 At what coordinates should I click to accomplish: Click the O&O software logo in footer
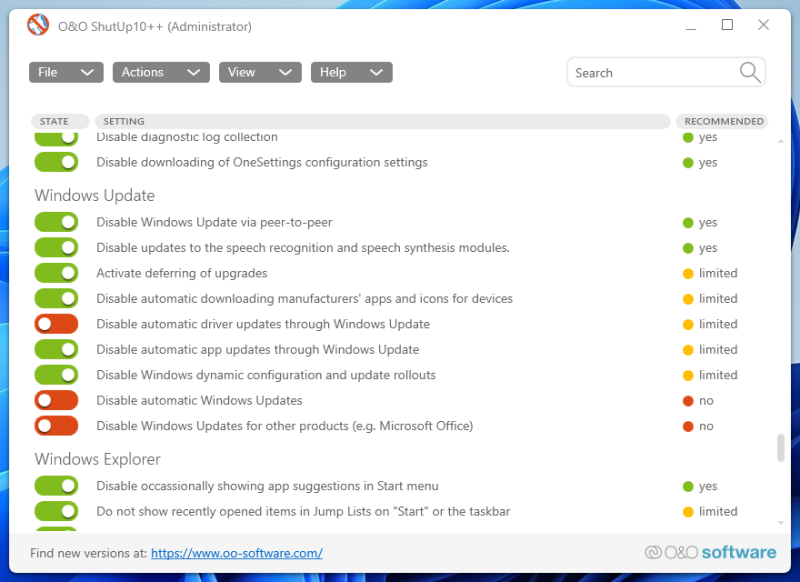pyautogui.click(x=710, y=552)
